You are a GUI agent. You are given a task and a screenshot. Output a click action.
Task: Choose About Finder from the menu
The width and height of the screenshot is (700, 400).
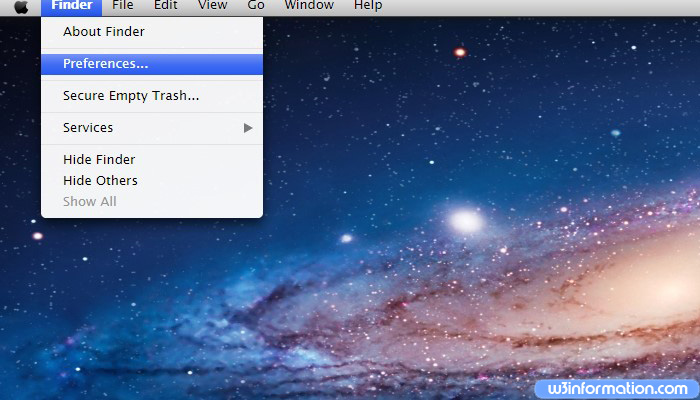pos(152,32)
